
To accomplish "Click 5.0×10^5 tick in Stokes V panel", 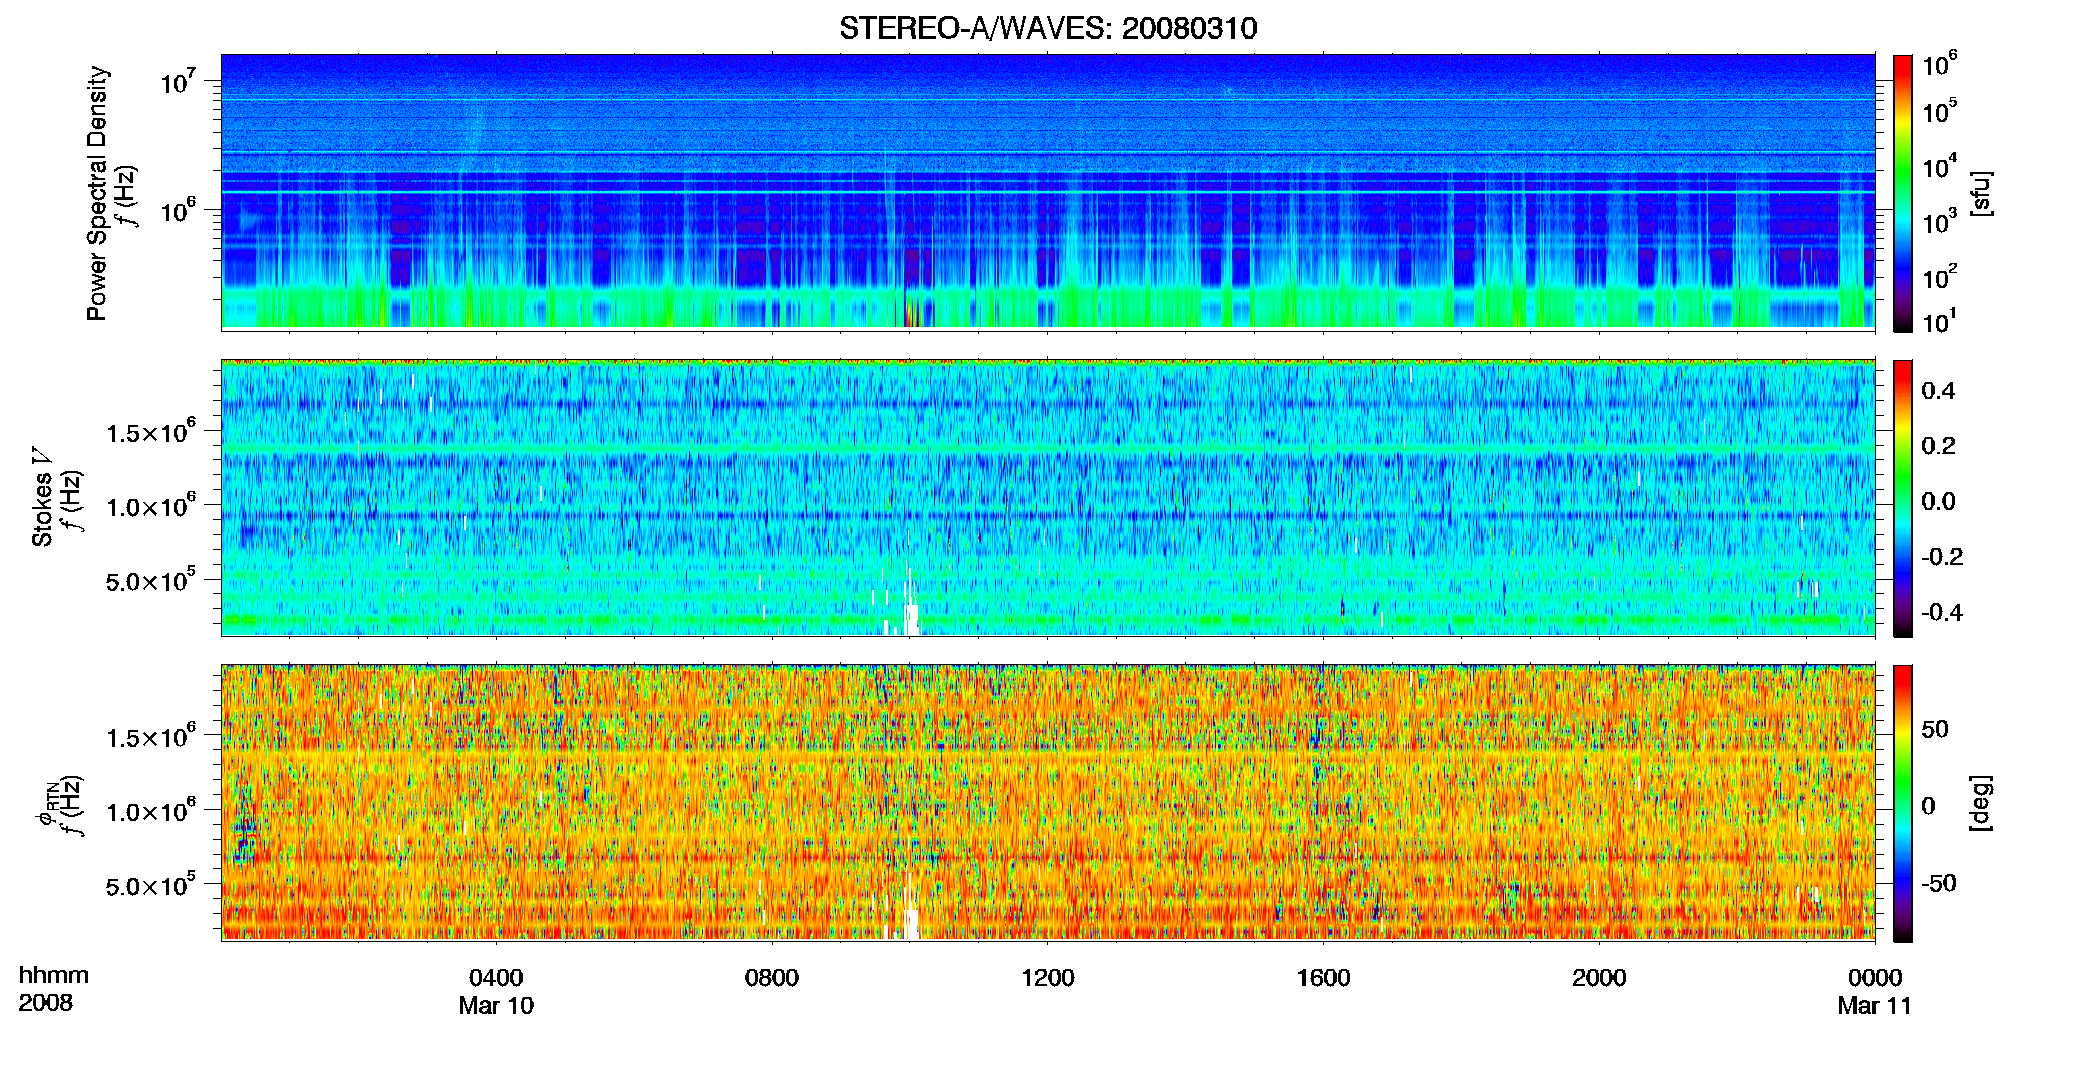I will point(151,580).
